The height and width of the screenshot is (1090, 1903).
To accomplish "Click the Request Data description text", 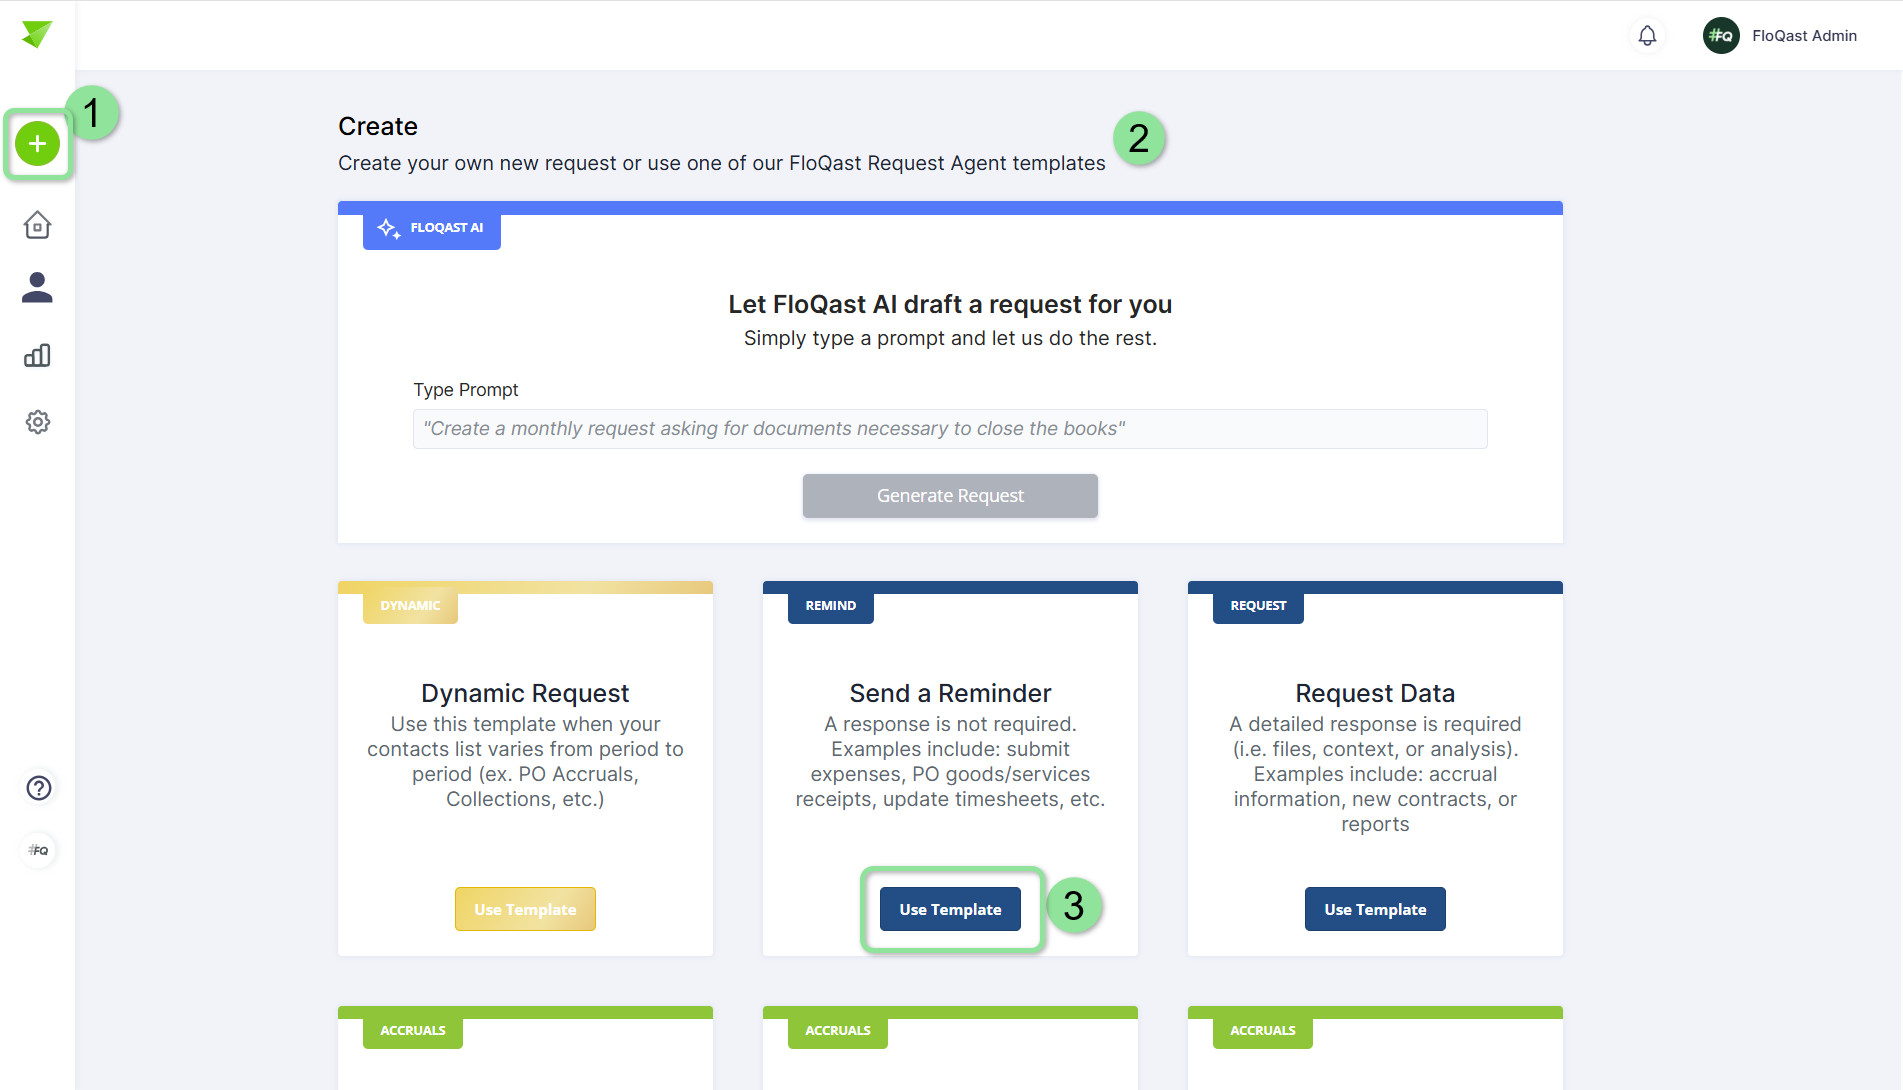I will point(1375,774).
